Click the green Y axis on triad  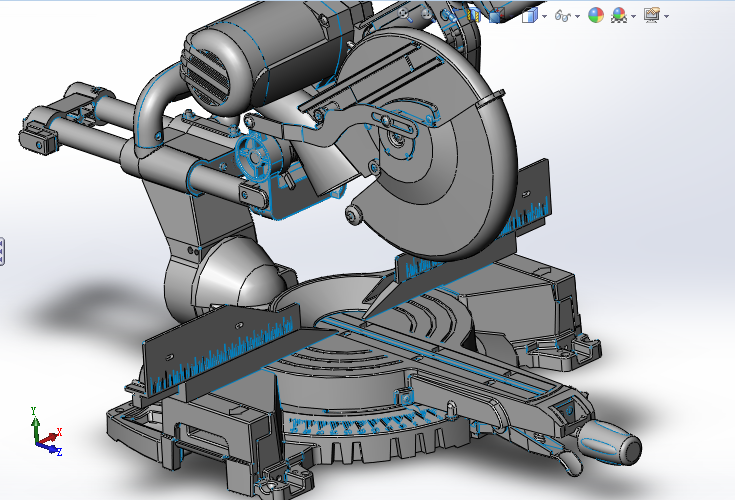pyautogui.click(x=35, y=424)
